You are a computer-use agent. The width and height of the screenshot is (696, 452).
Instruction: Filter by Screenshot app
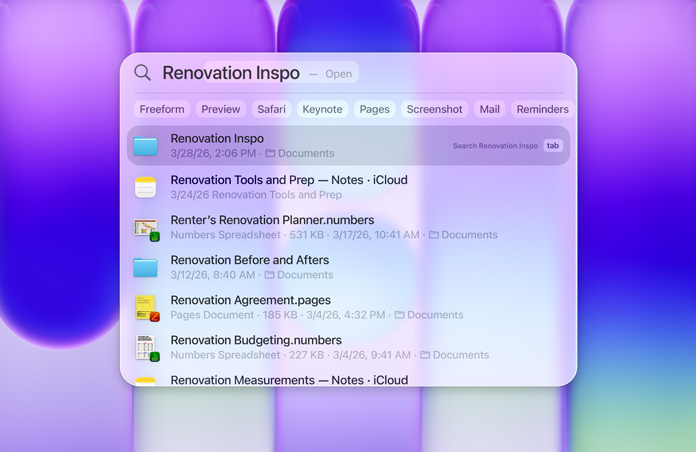tap(434, 109)
